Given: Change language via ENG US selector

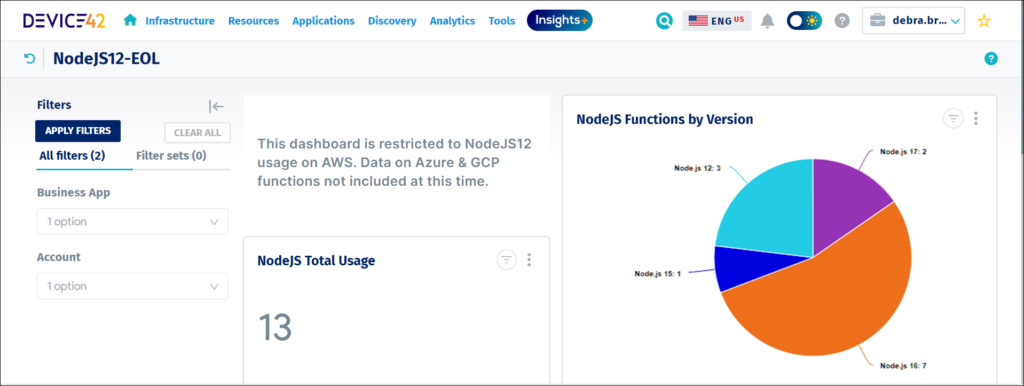Looking at the screenshot, I should pos(716,21).
